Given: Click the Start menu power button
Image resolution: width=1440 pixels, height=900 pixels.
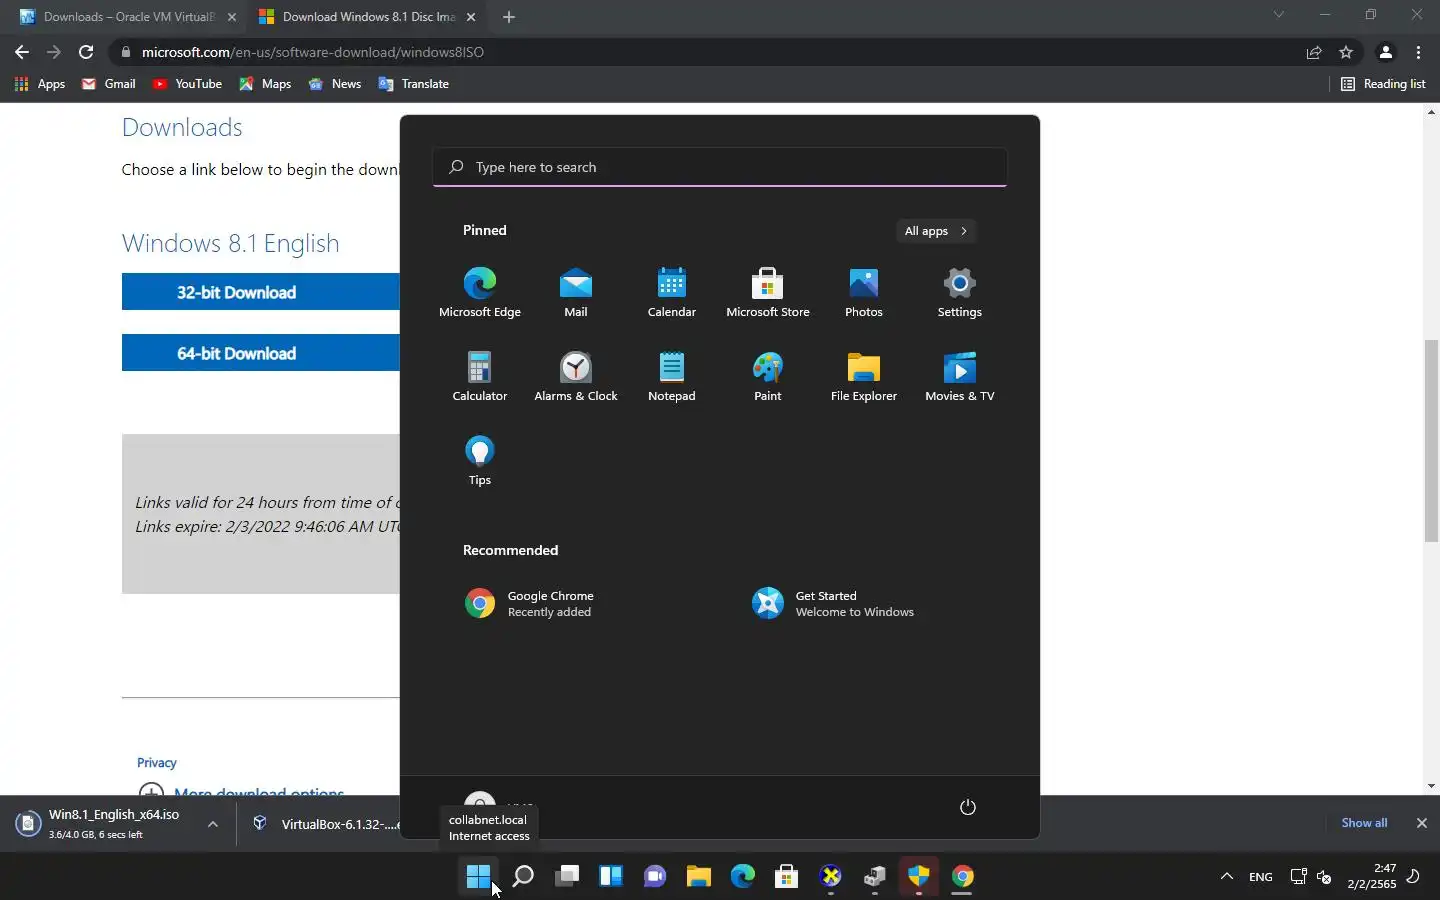Looking at the screenshot, I should 967,807.
